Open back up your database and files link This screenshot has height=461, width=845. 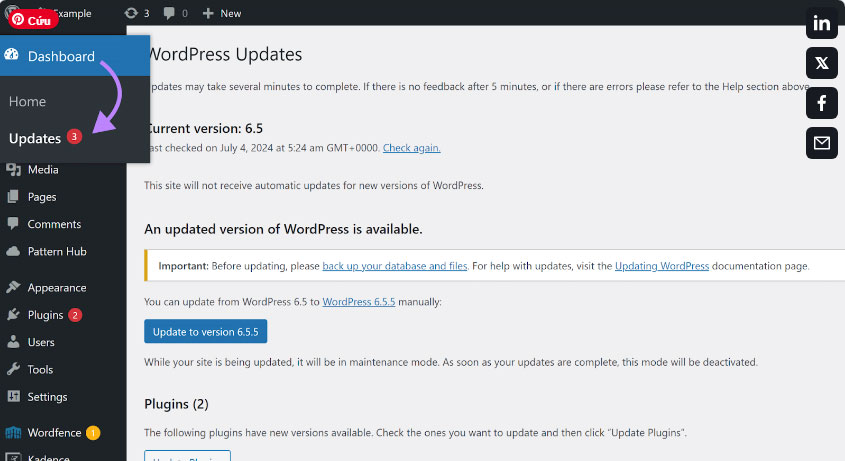(x=394, y=266)
